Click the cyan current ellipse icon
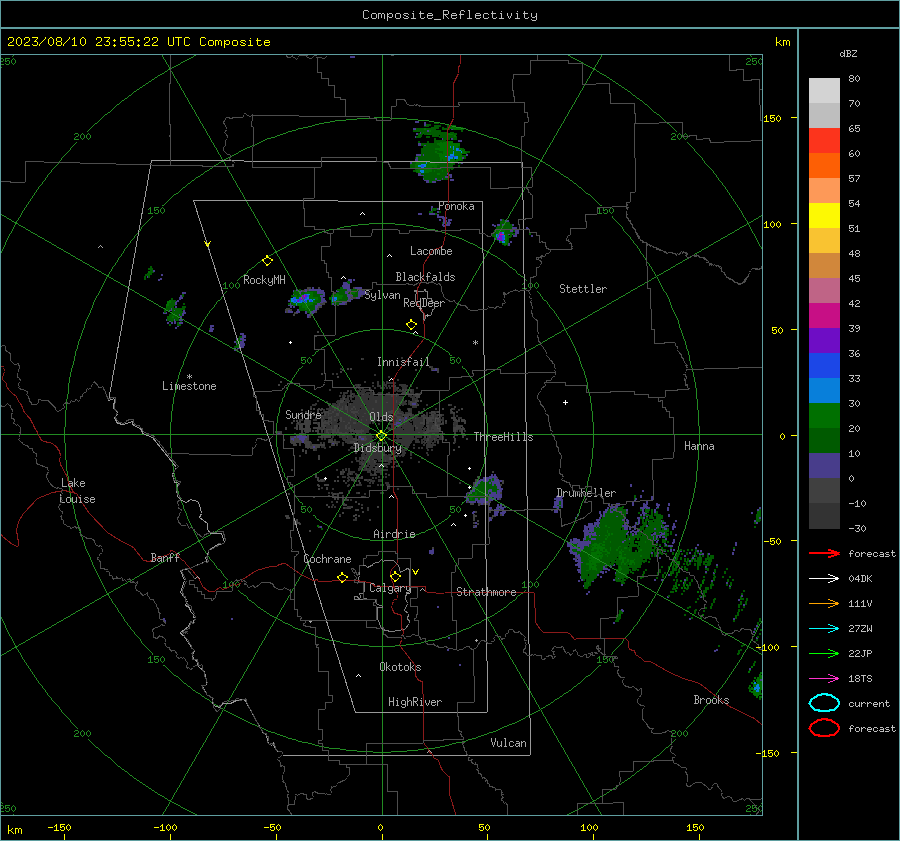 point(824,703)
